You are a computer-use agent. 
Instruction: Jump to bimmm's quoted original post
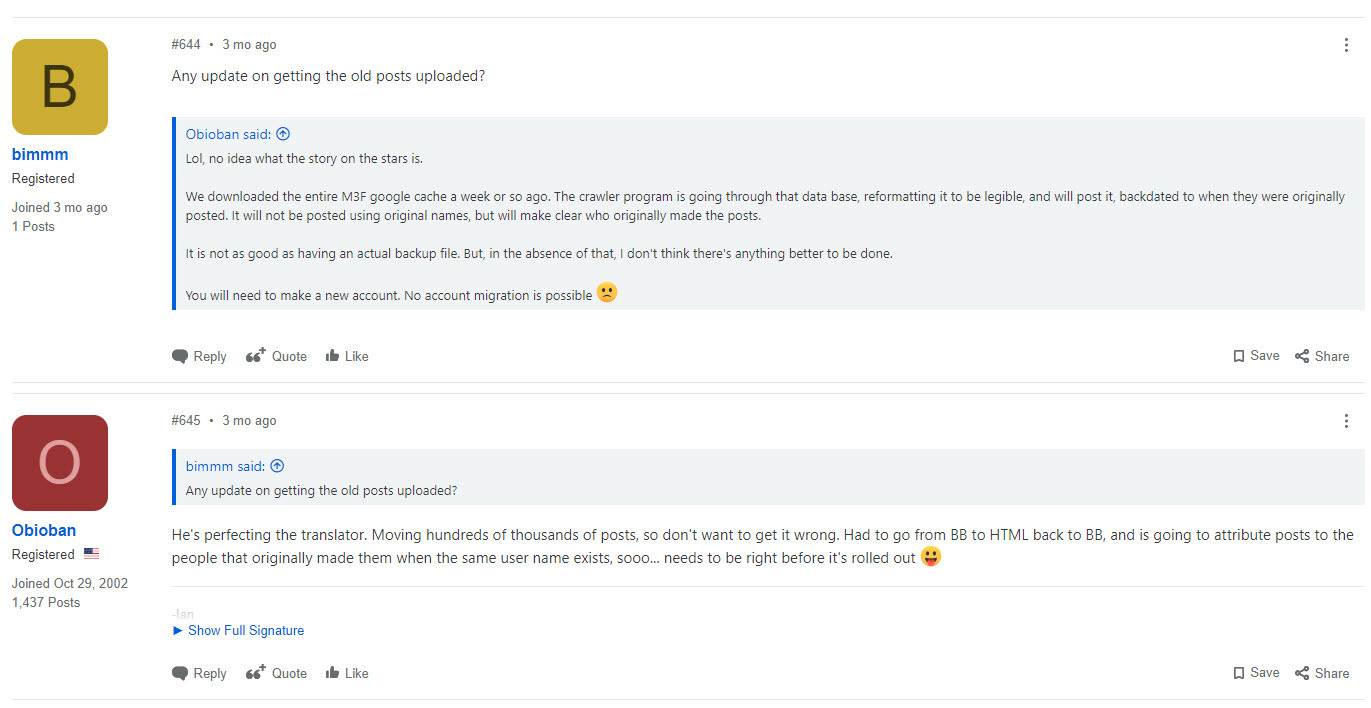click(278, 466)
